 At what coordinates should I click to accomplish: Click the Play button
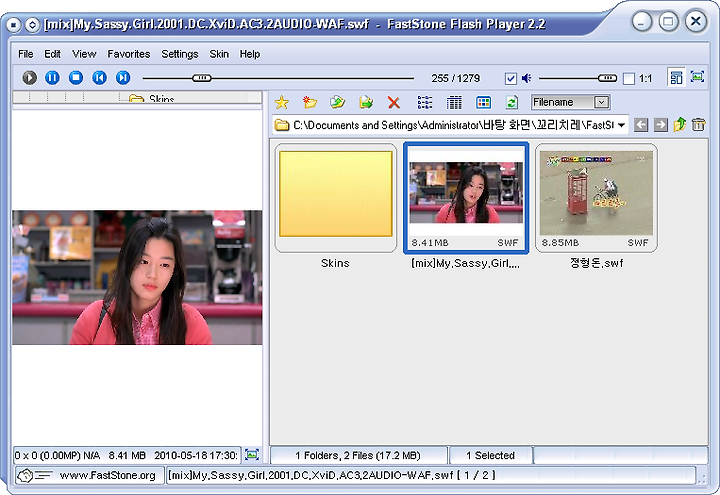tap(29, 78)
